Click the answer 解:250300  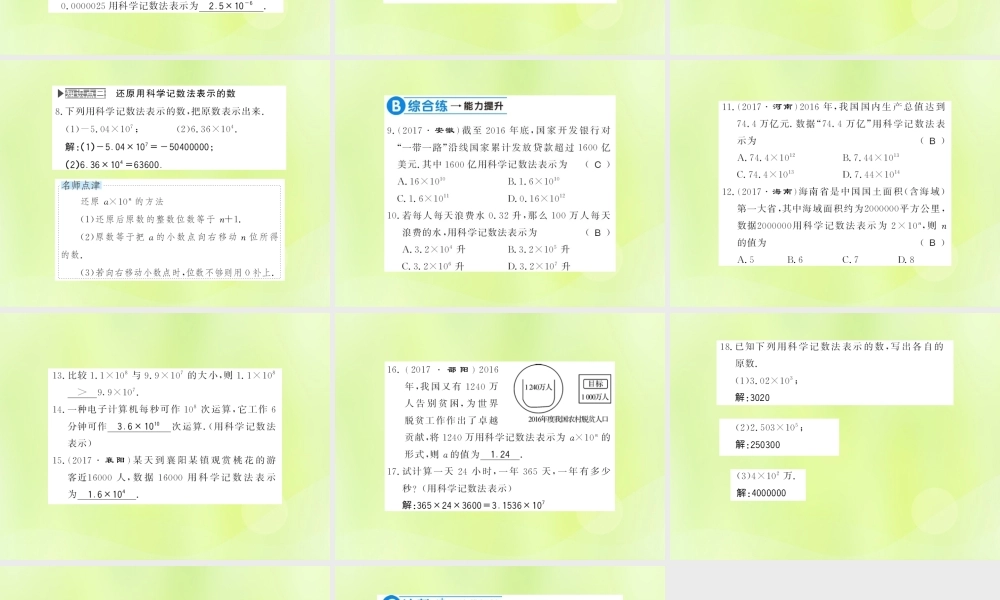click(x=757, y=444)
